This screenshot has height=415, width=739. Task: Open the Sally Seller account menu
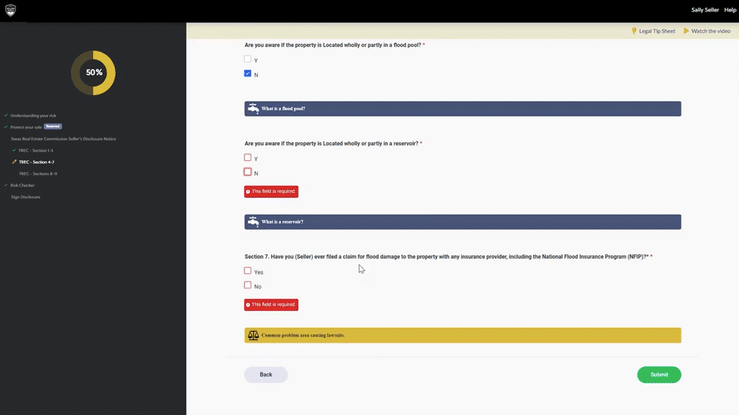point(705,10)
